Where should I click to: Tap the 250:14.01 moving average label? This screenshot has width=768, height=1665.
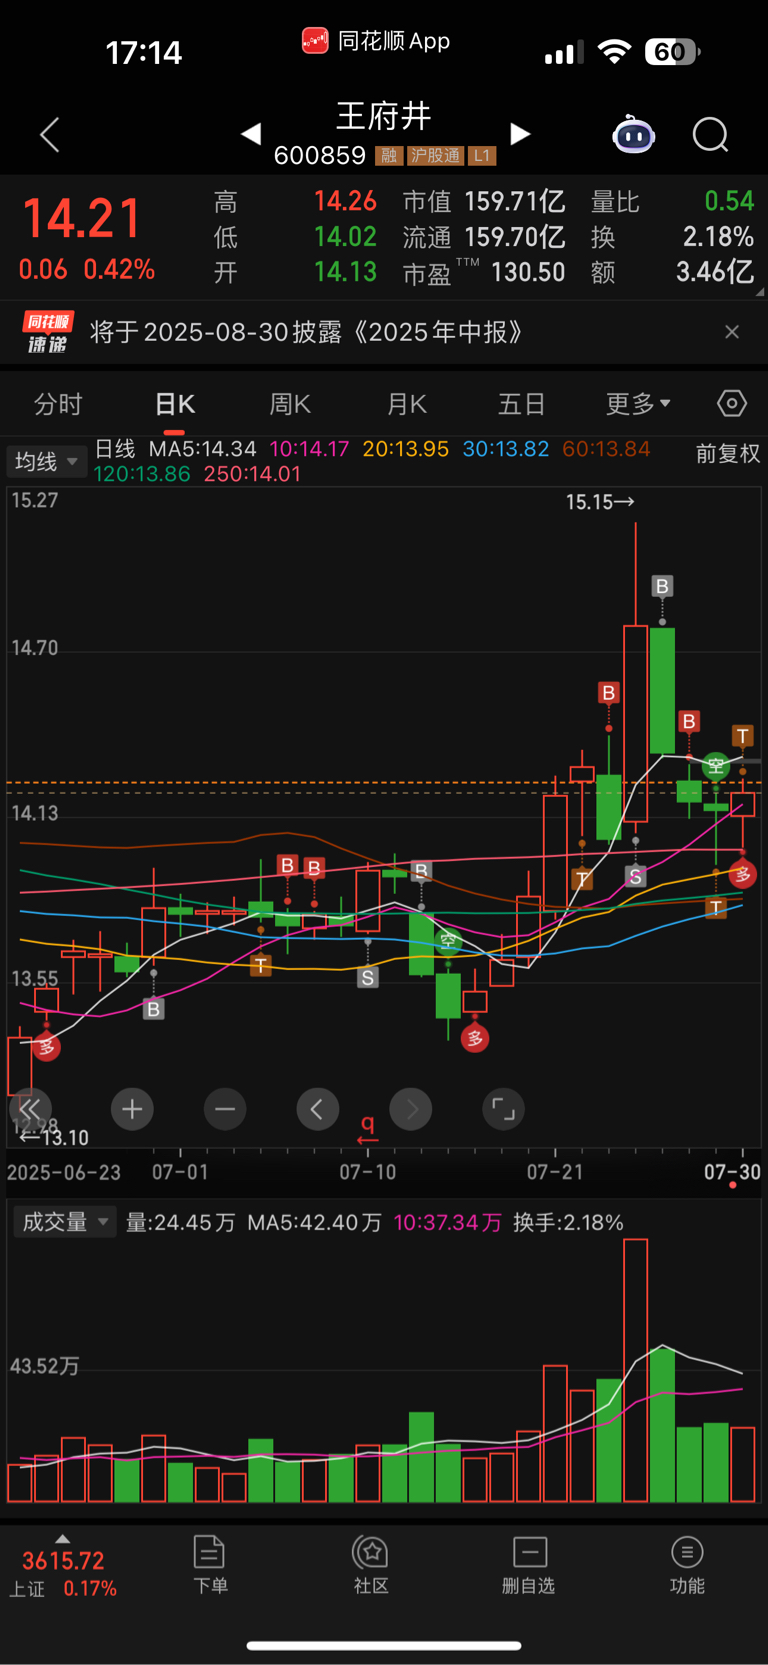click(x=252, y=474)
